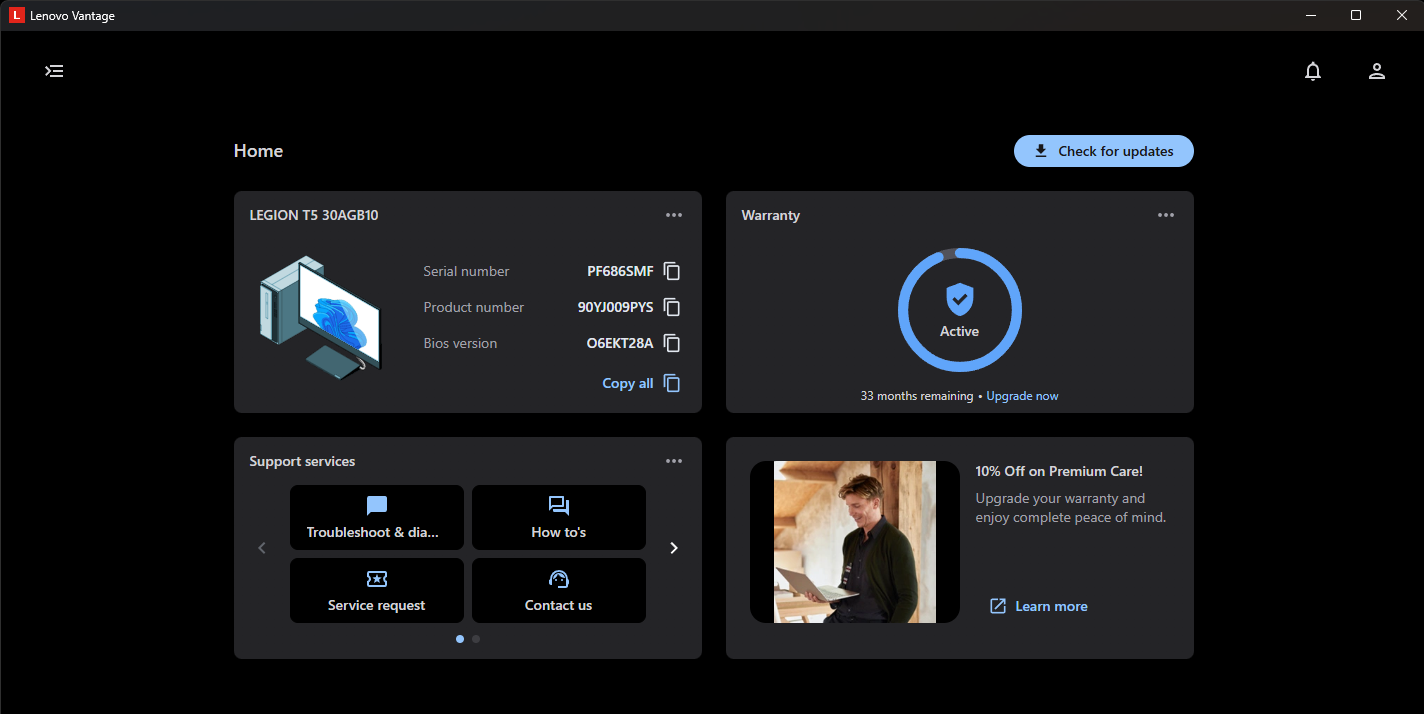Click Upgrade now link
The width and height of the screenshot is (1424, 714).
1022,396
